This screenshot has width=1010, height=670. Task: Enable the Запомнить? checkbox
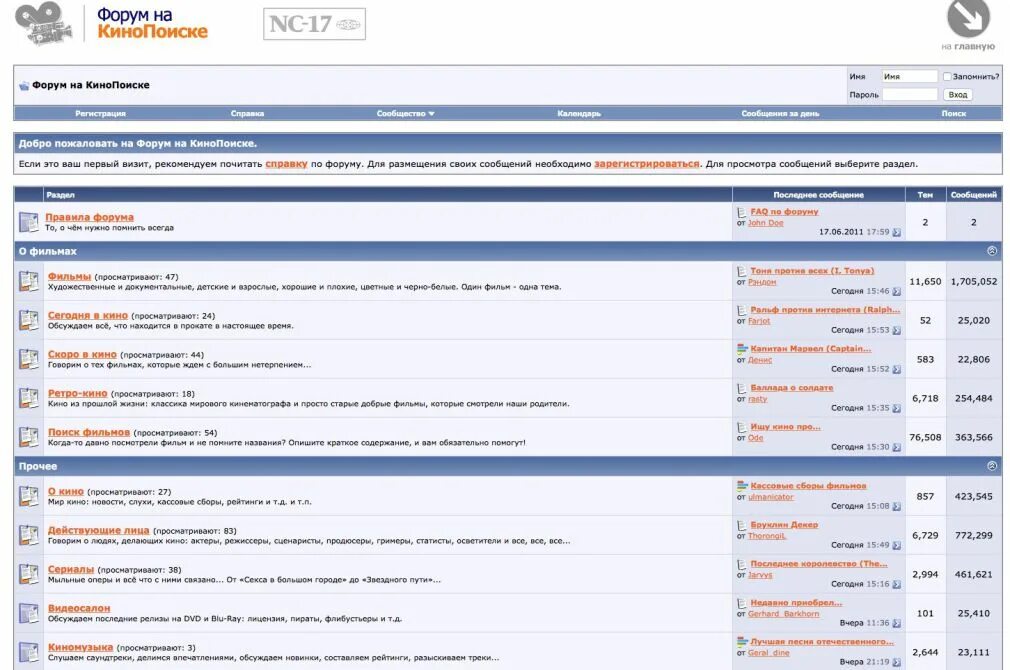[x=947, y=77]
